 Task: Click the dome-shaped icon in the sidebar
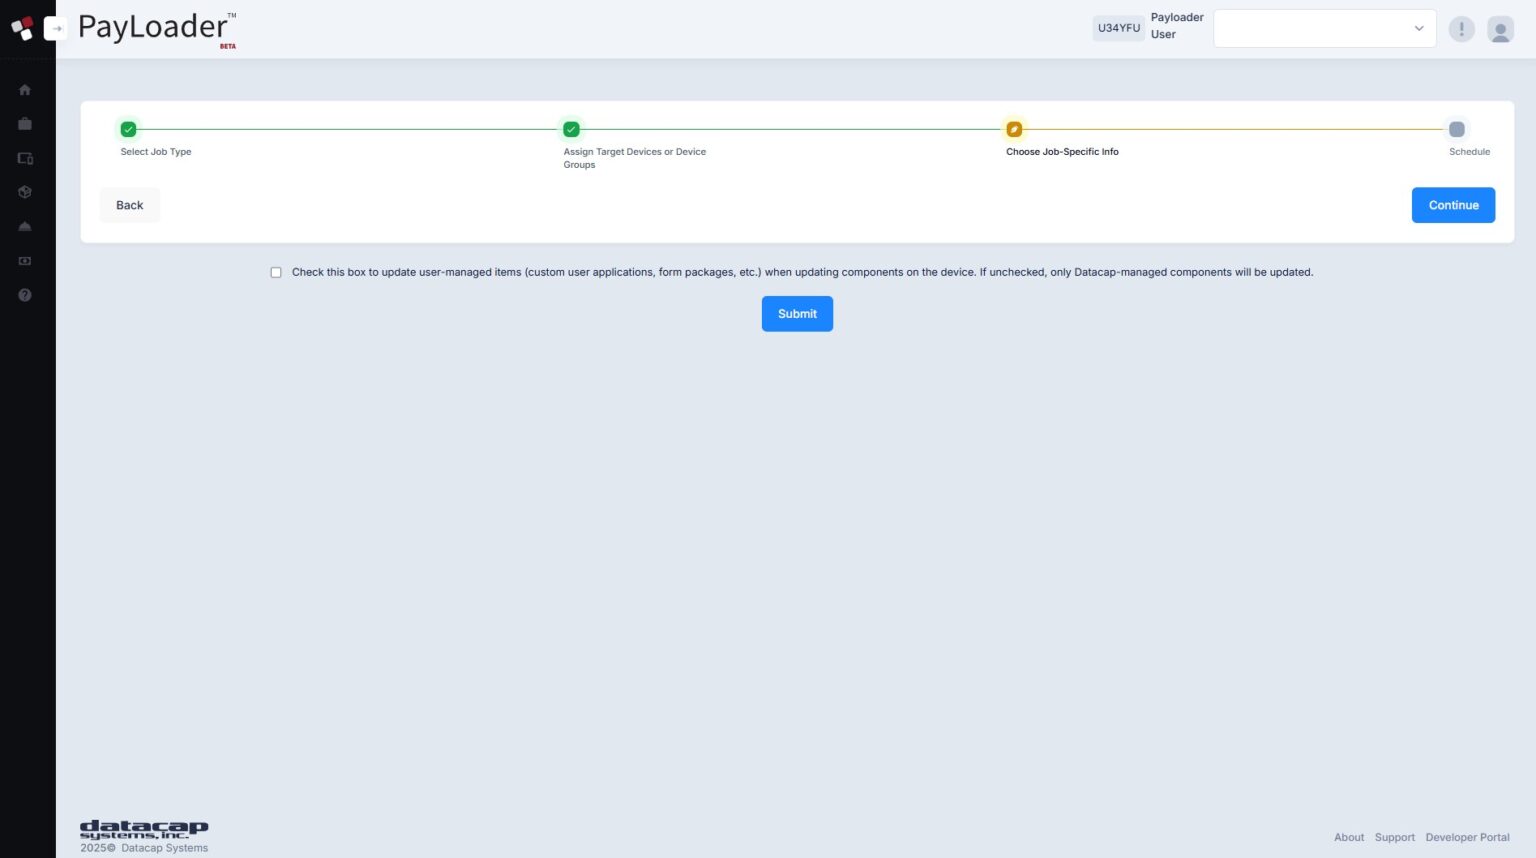click(25, 227)
